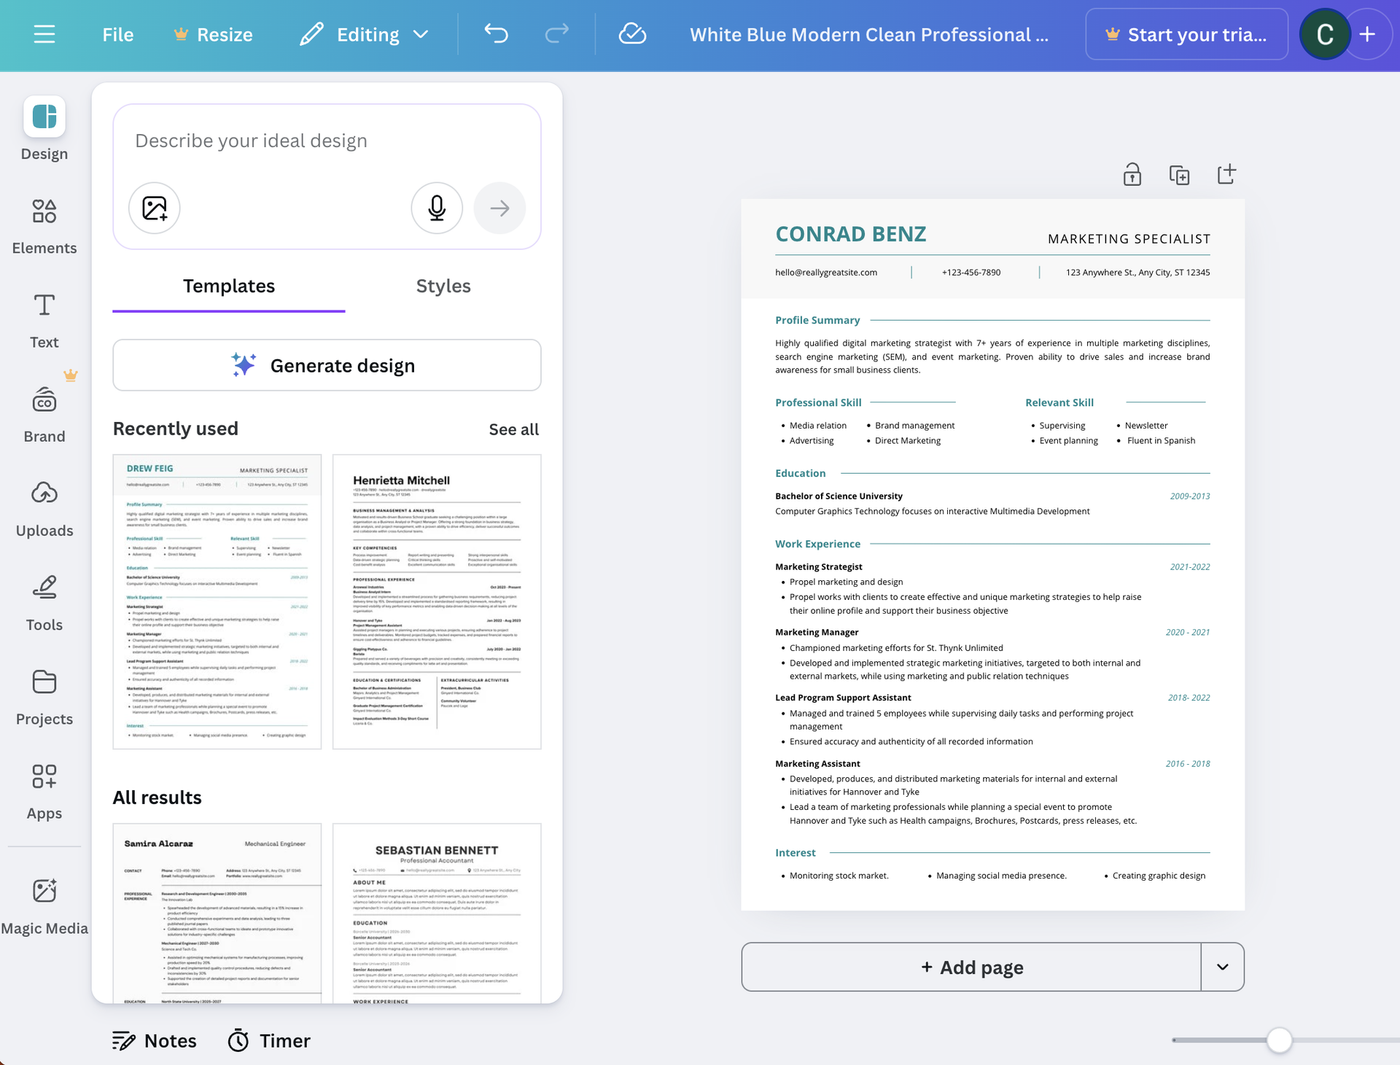Click the Undo icon in the toolbar
The image size is (1400, 1065).
[x=496, y=33]
